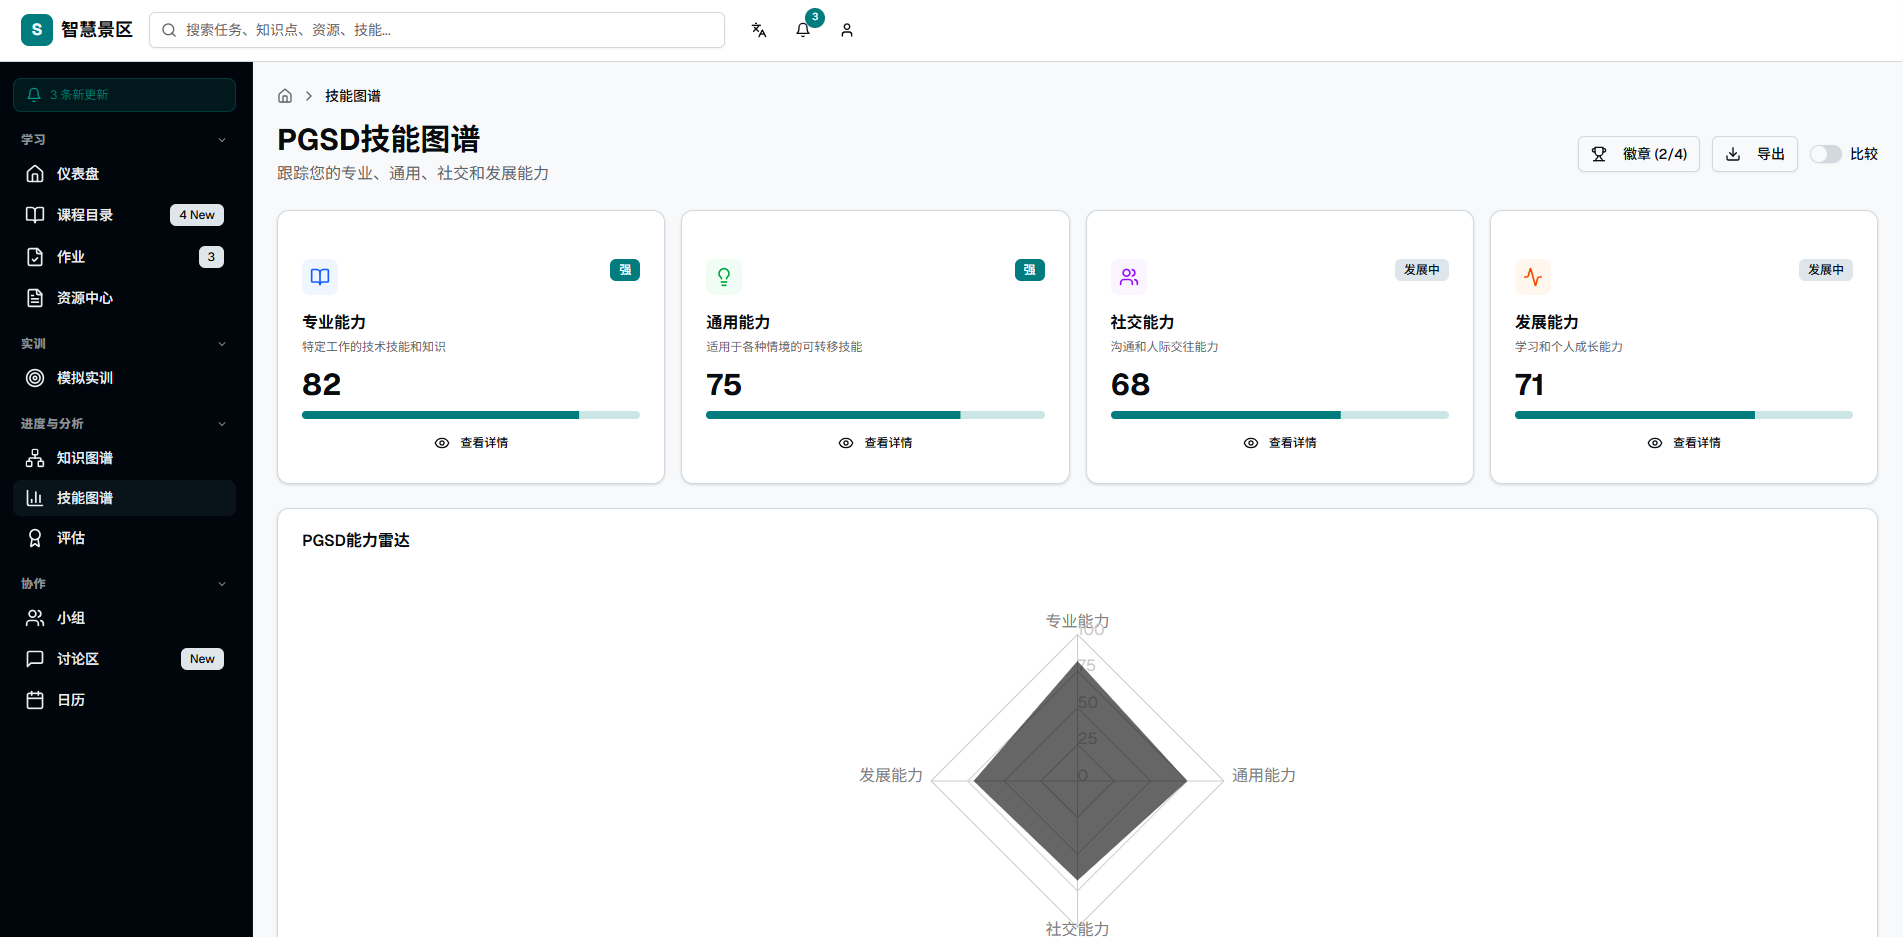1903x937 pixels.
Task: Click the 导出 export button
Action: click(1754, 154)
